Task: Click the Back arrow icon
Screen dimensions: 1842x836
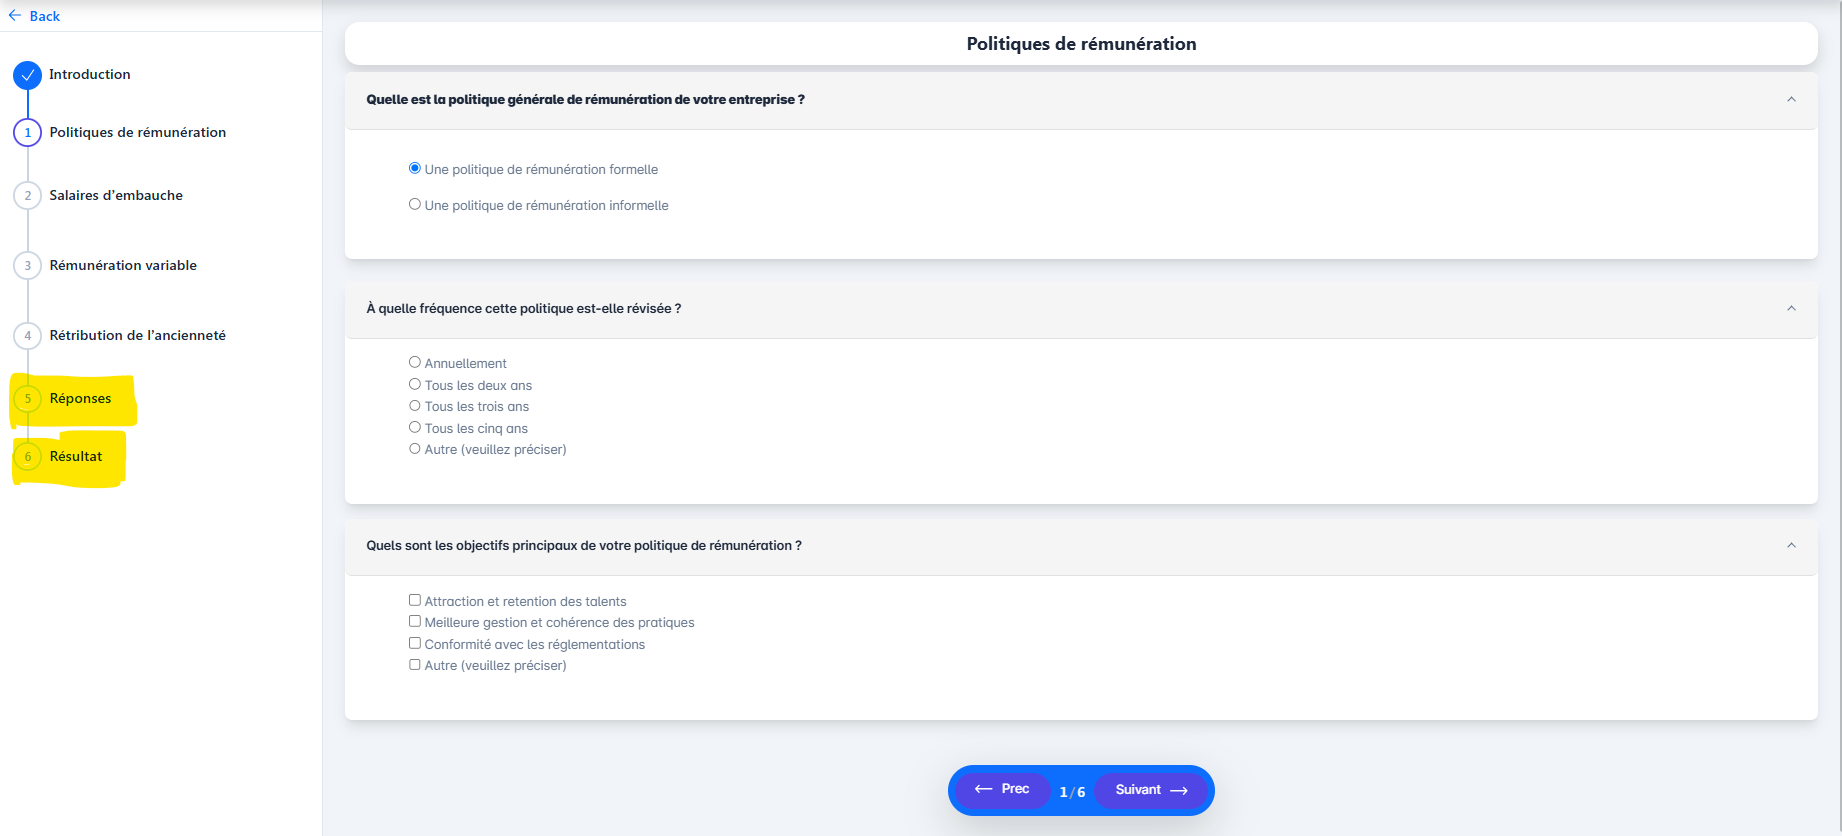Action: [15, 16]
